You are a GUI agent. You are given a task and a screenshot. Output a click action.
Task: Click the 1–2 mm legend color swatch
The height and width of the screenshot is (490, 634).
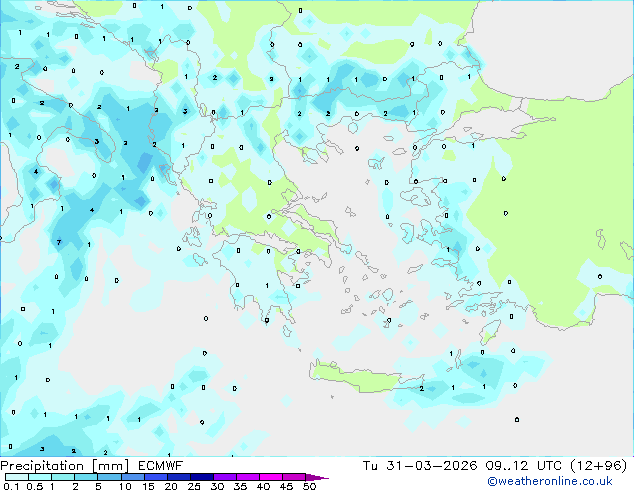(63, 477)
